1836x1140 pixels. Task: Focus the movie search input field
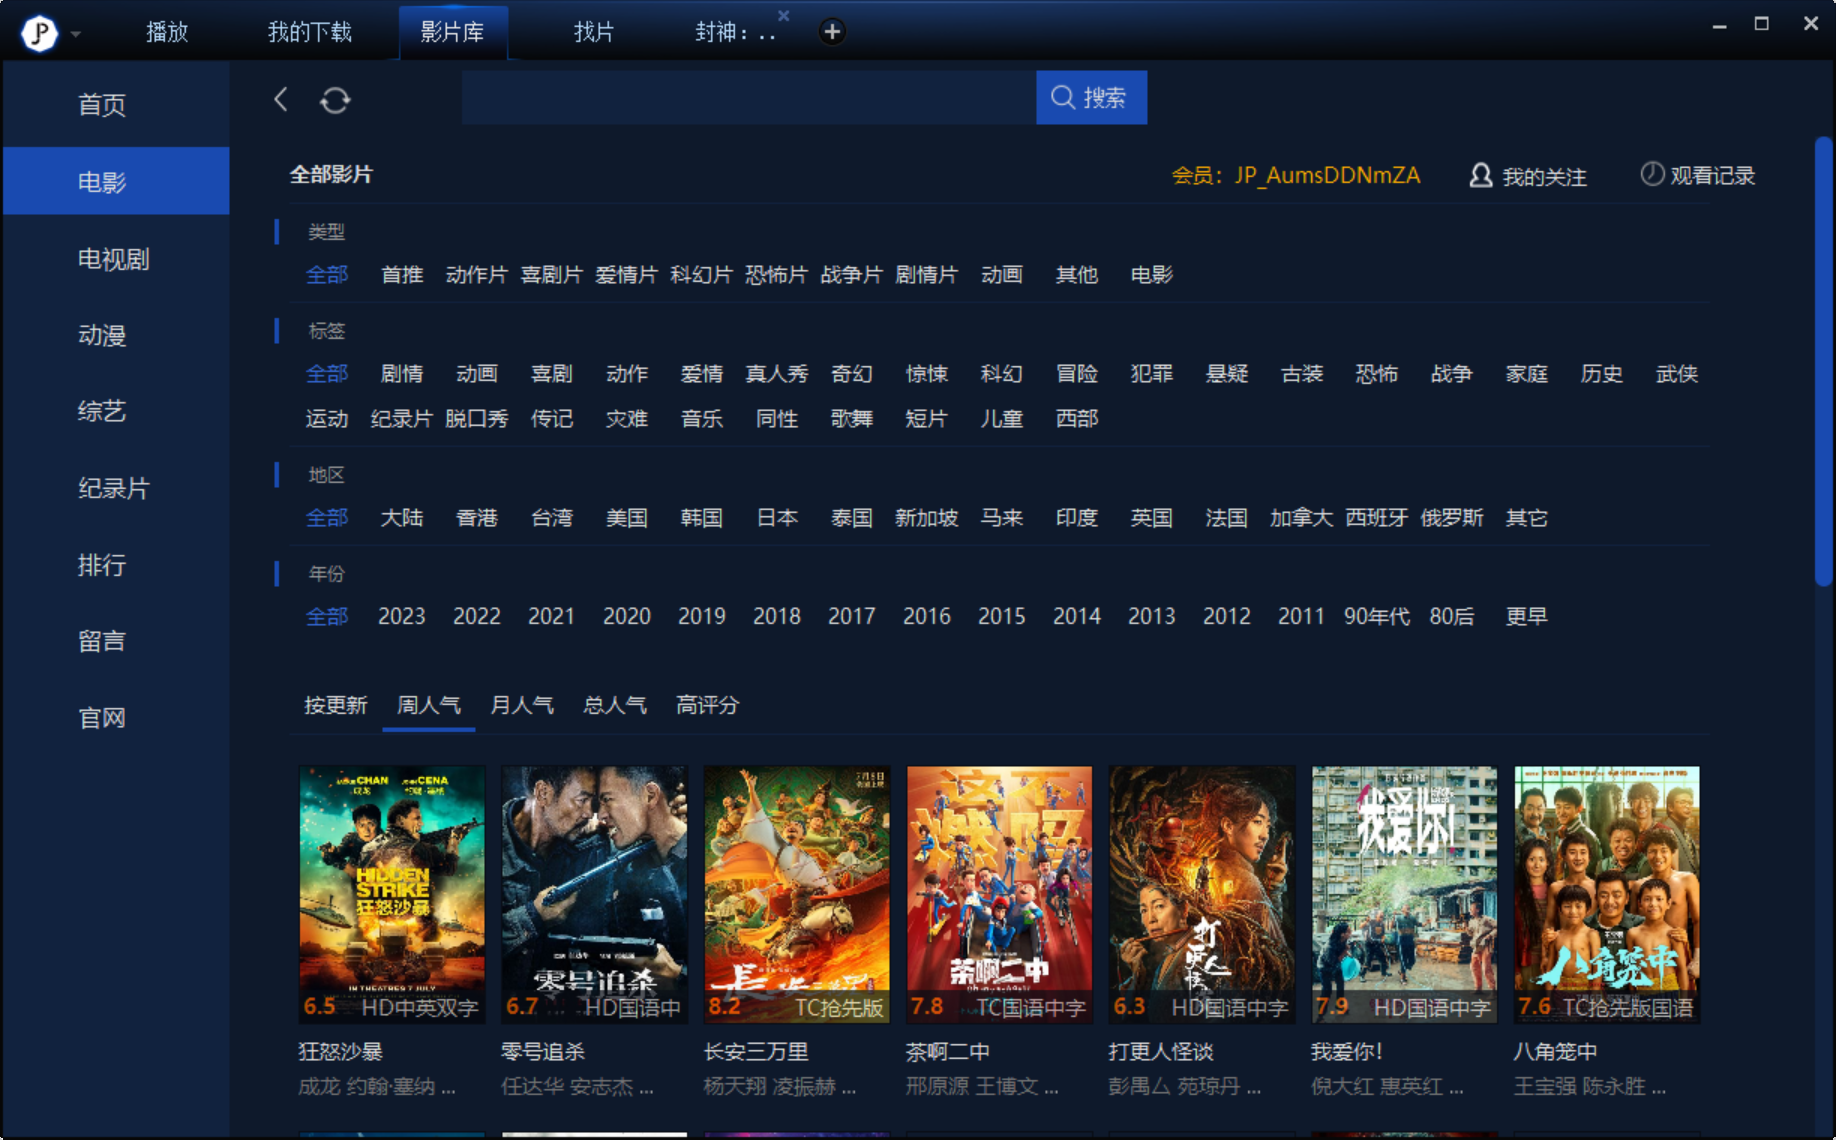coord(749,98)
